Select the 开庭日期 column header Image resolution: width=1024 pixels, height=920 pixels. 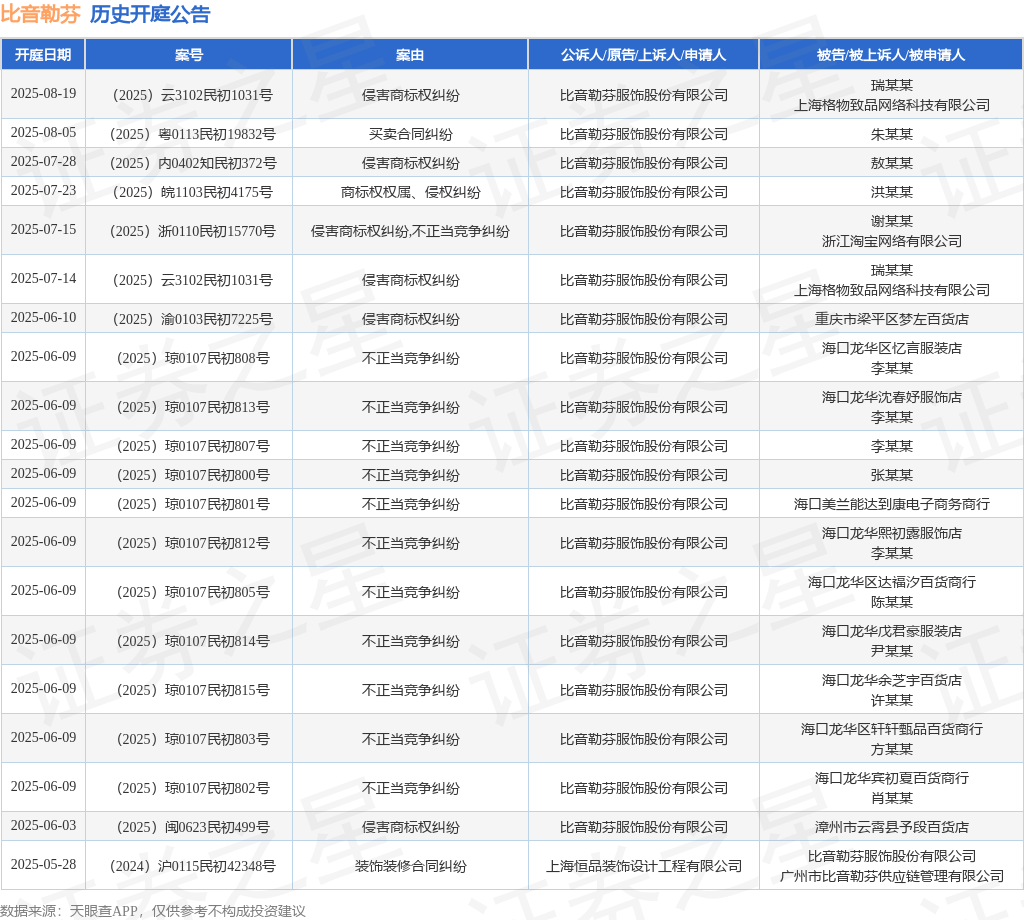coord(43,55)
